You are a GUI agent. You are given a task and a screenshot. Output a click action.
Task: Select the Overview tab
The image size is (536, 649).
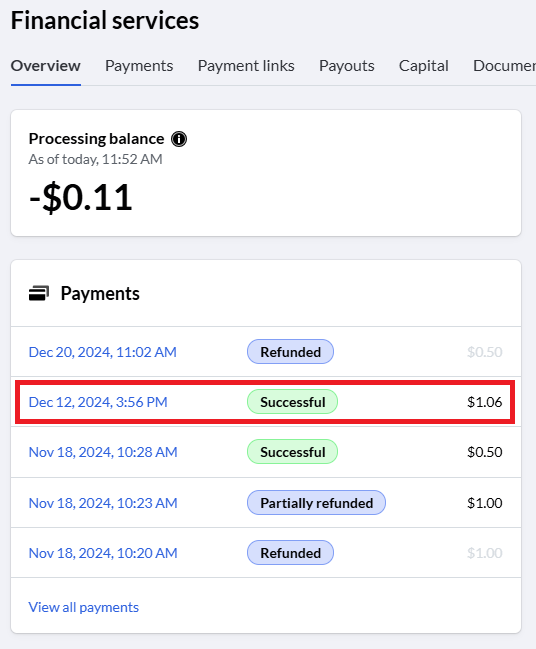coord(46,66)
